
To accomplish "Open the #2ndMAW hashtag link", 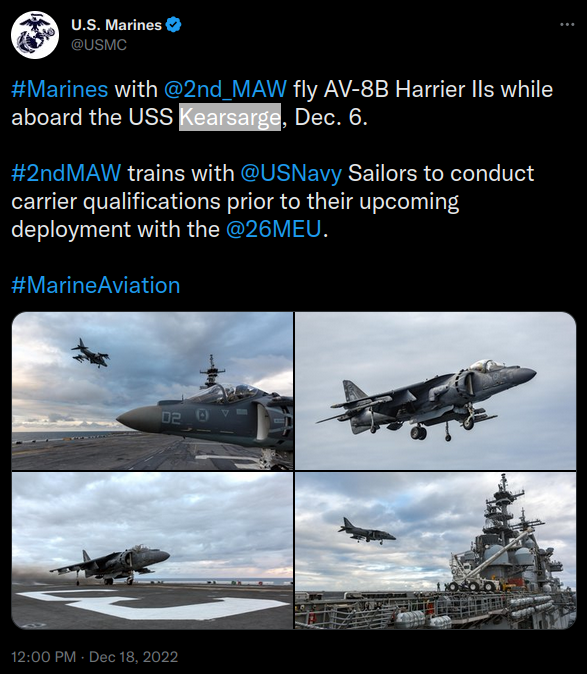I will pyautogui.click(x=66, y=173).
